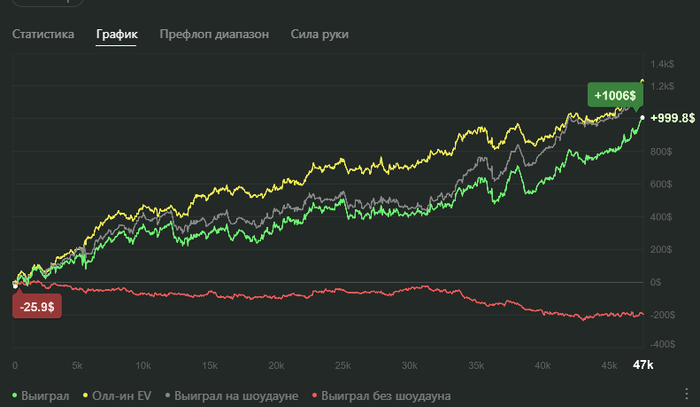Click the green dot beside Выиграл
Viewport: 700px width, 407px height.
coord(14,397)
